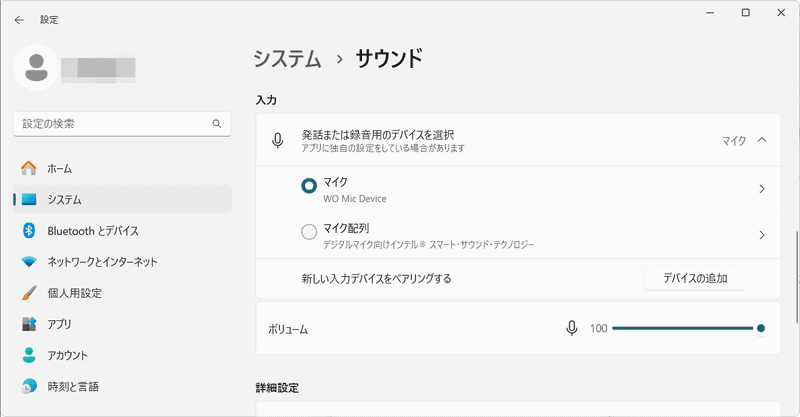Click システム in the breadcrumb
Screen dimensions: 800x417
288,58
